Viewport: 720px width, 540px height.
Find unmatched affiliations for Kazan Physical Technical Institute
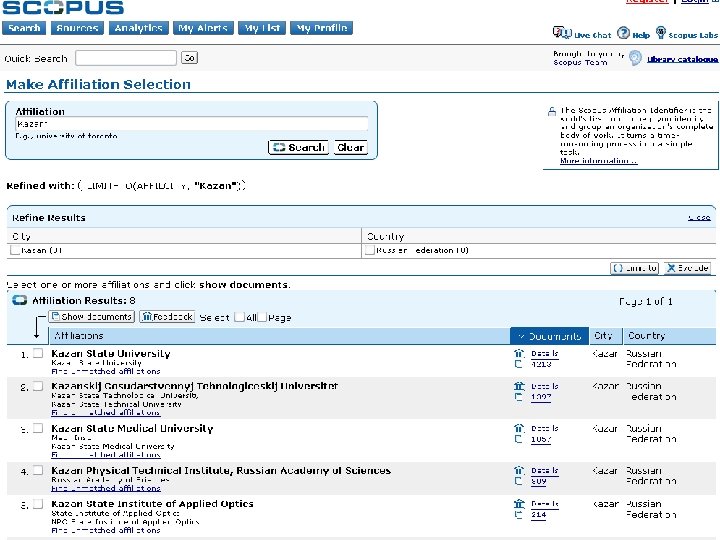tap(106, 488)
